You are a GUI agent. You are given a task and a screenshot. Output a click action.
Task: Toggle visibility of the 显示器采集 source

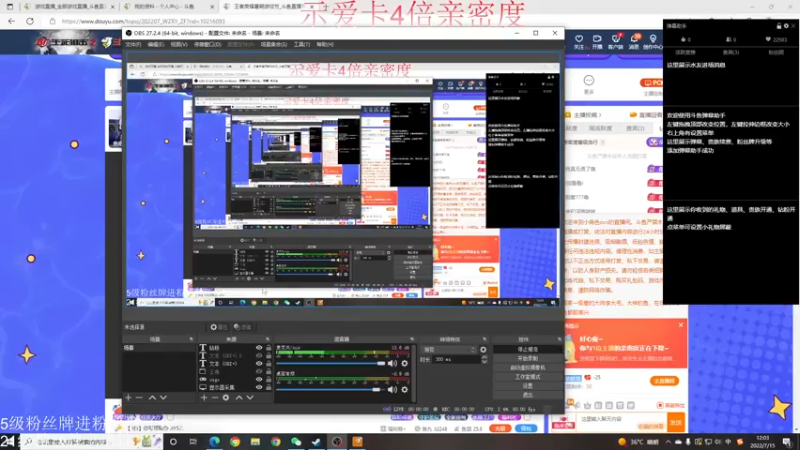(259, 387)
